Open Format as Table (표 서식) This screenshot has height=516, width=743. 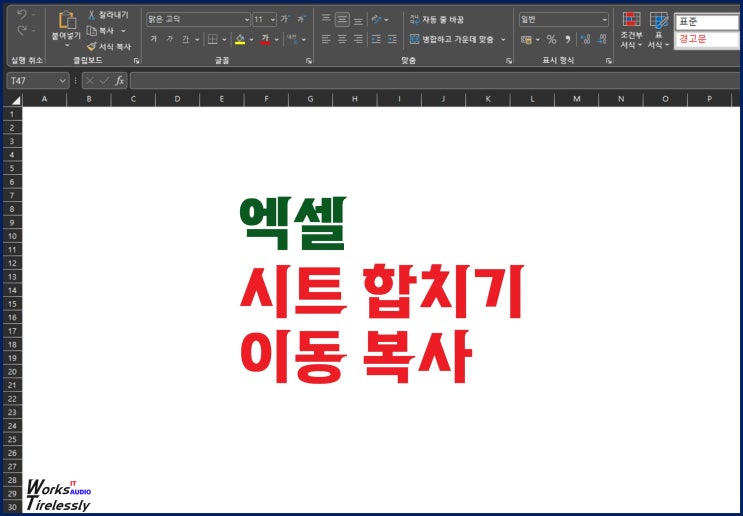(x=658, y=29)
